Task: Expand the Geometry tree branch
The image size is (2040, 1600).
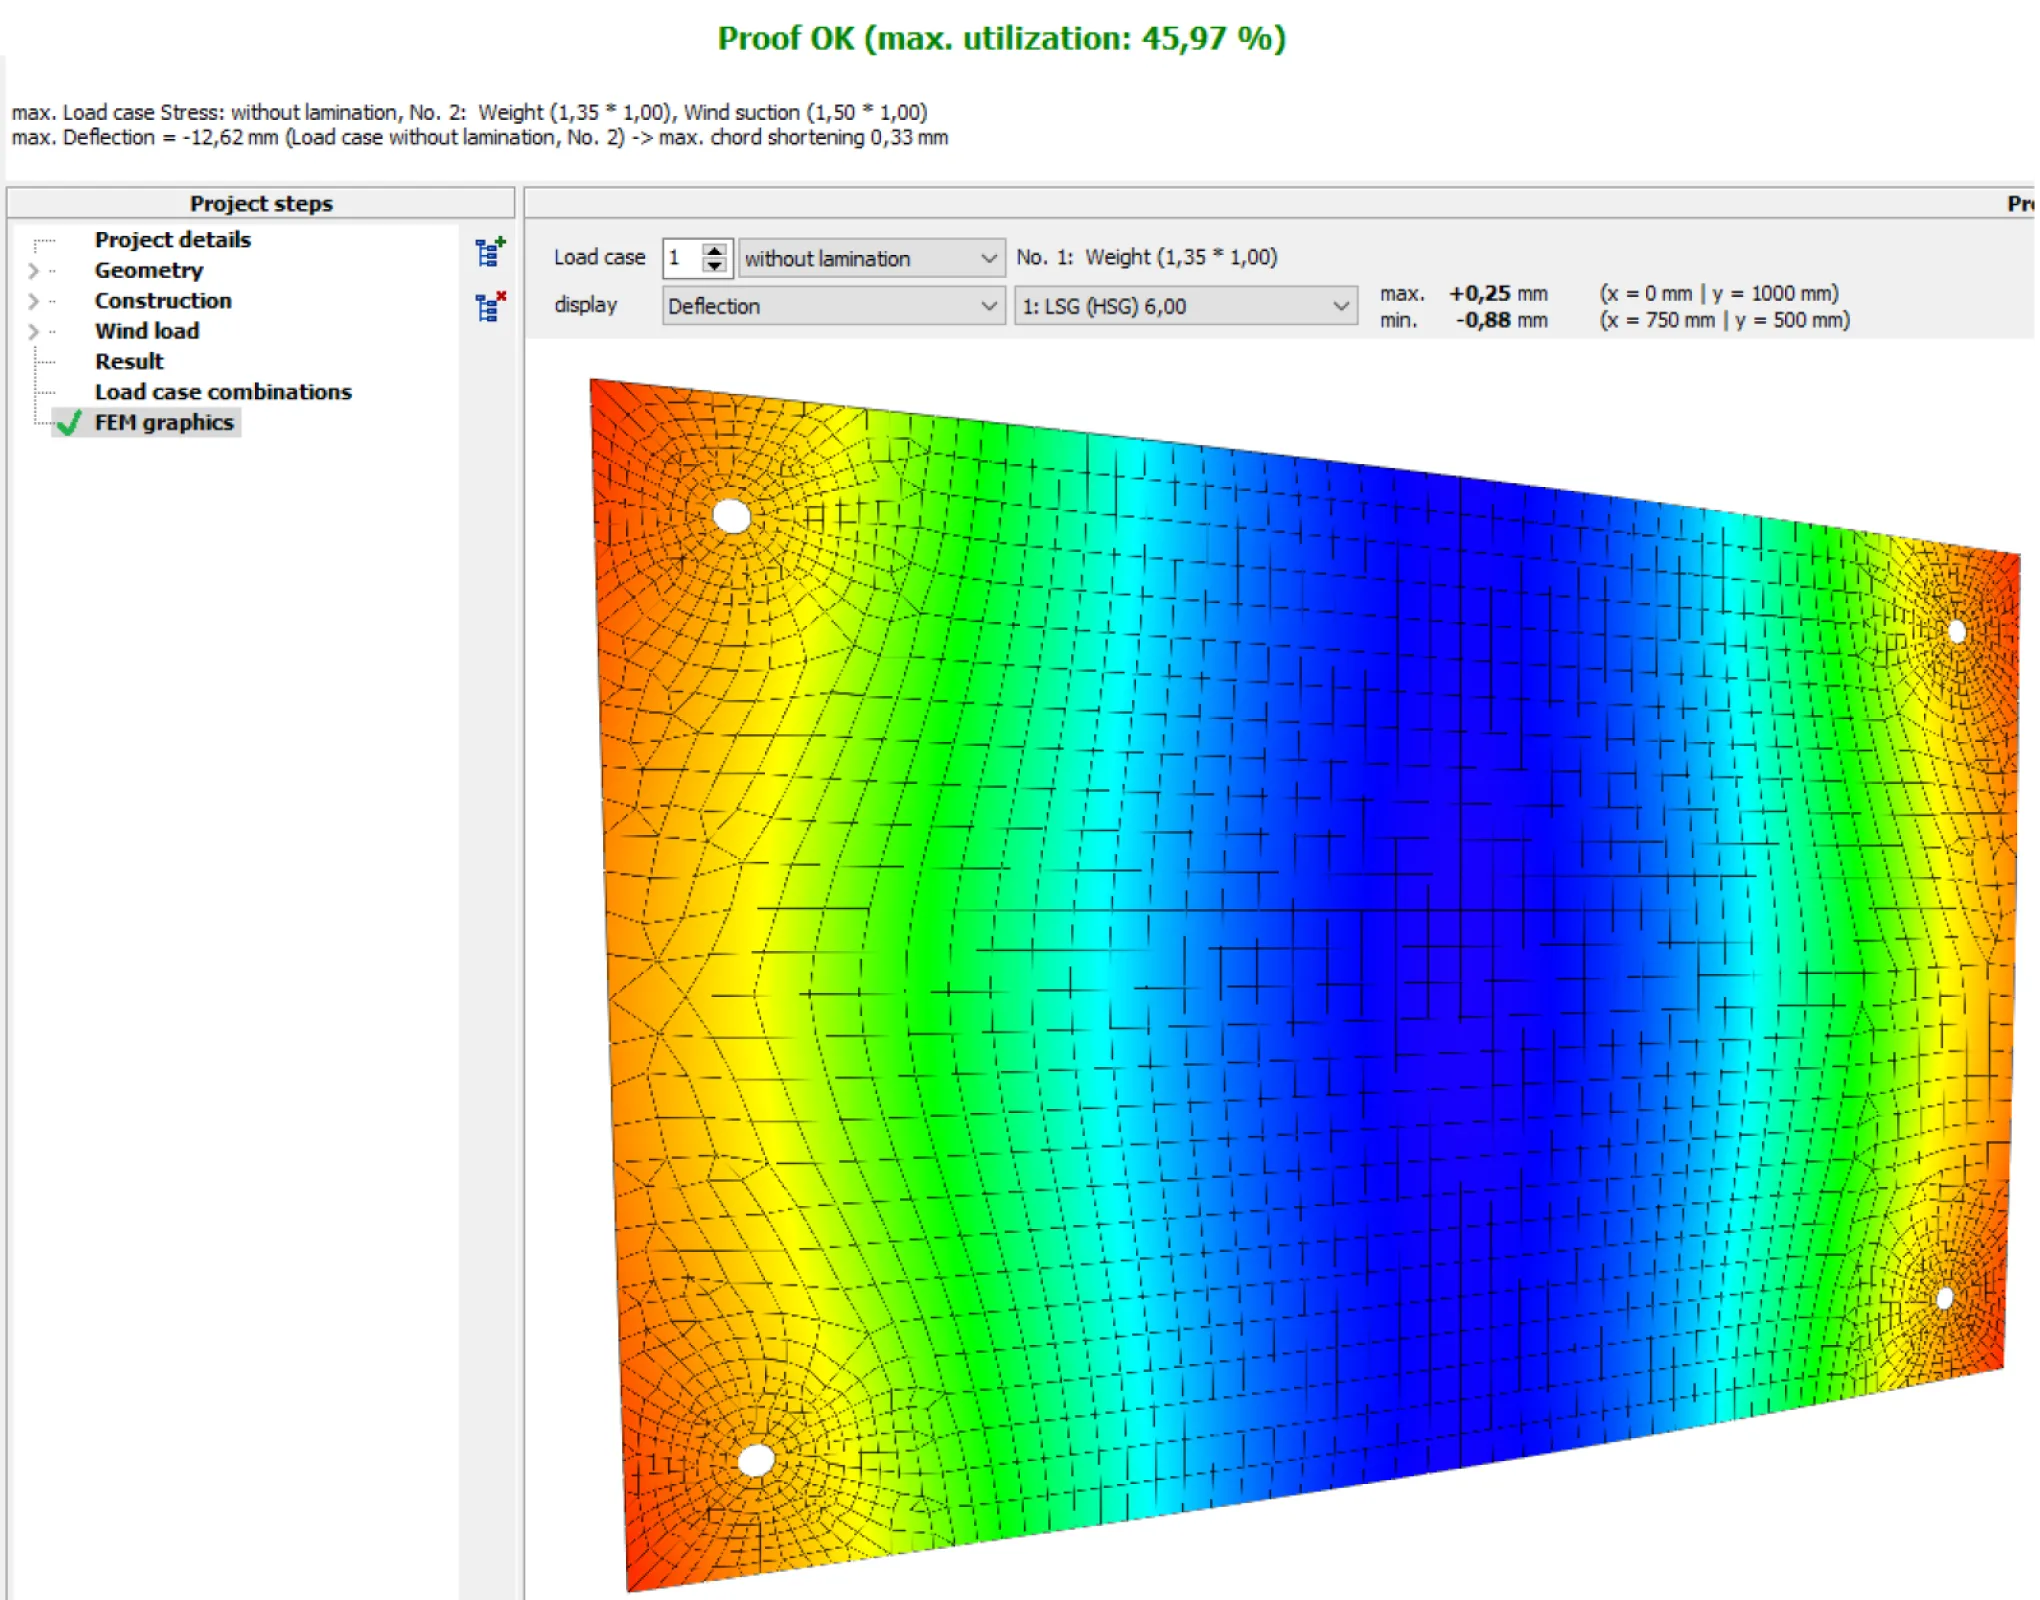Action: [33, 271]
